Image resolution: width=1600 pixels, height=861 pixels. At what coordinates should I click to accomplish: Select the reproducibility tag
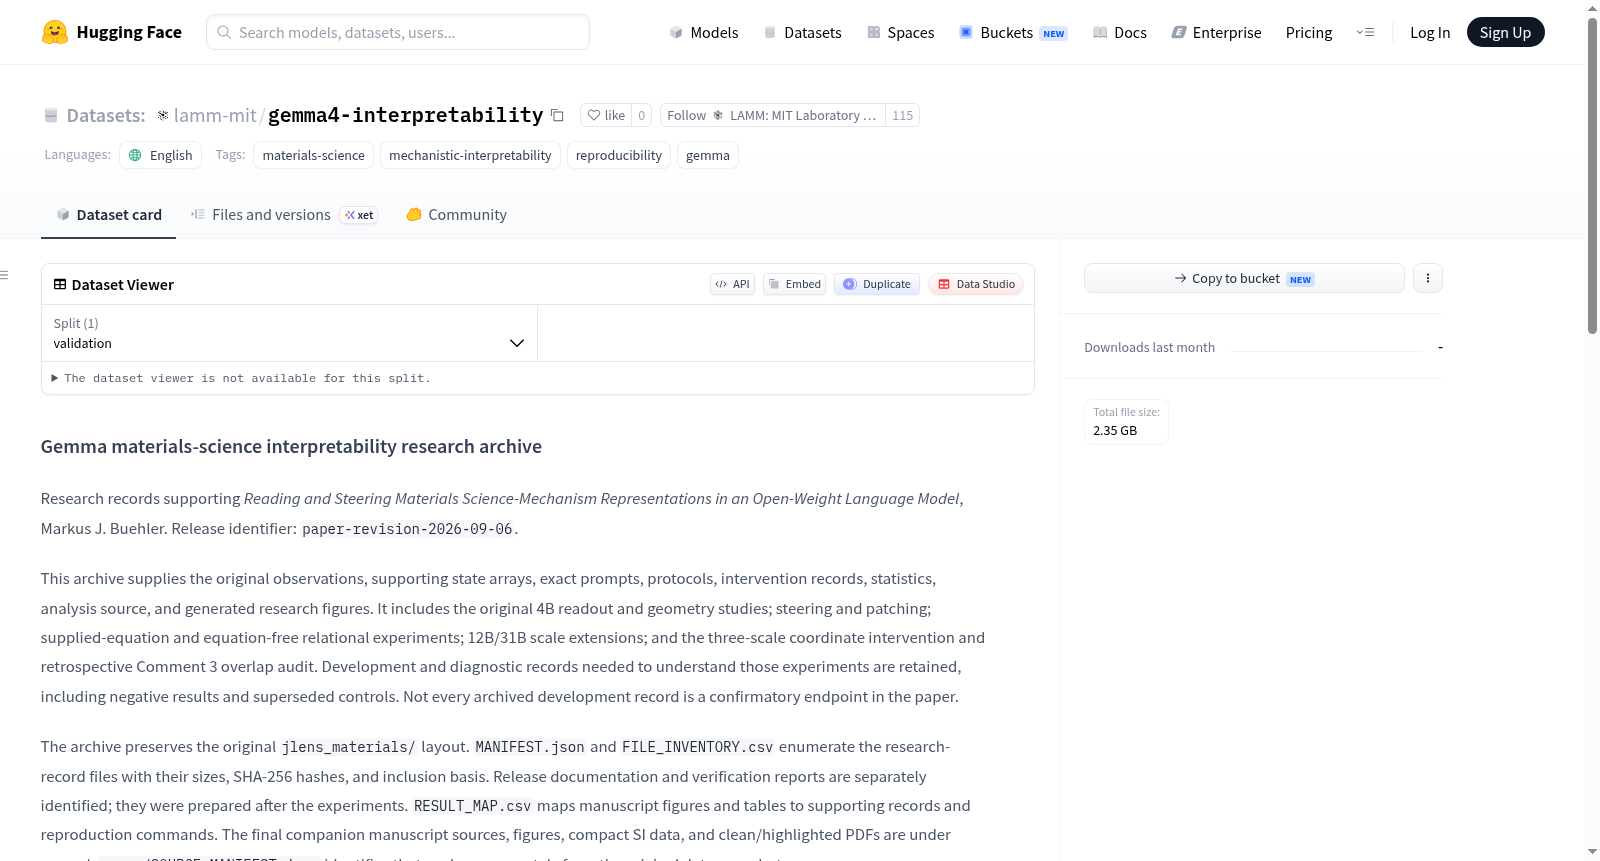[x=619, y=155]
